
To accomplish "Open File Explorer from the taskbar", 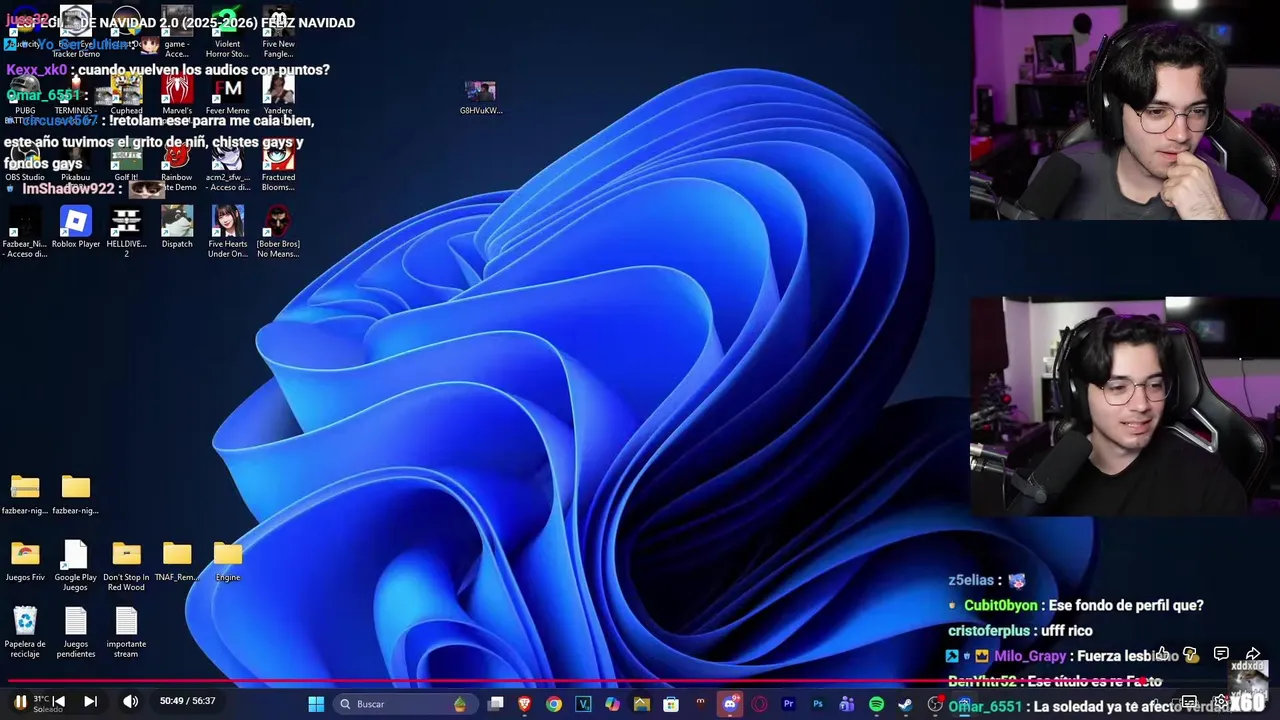I will [x=642, y=704].
